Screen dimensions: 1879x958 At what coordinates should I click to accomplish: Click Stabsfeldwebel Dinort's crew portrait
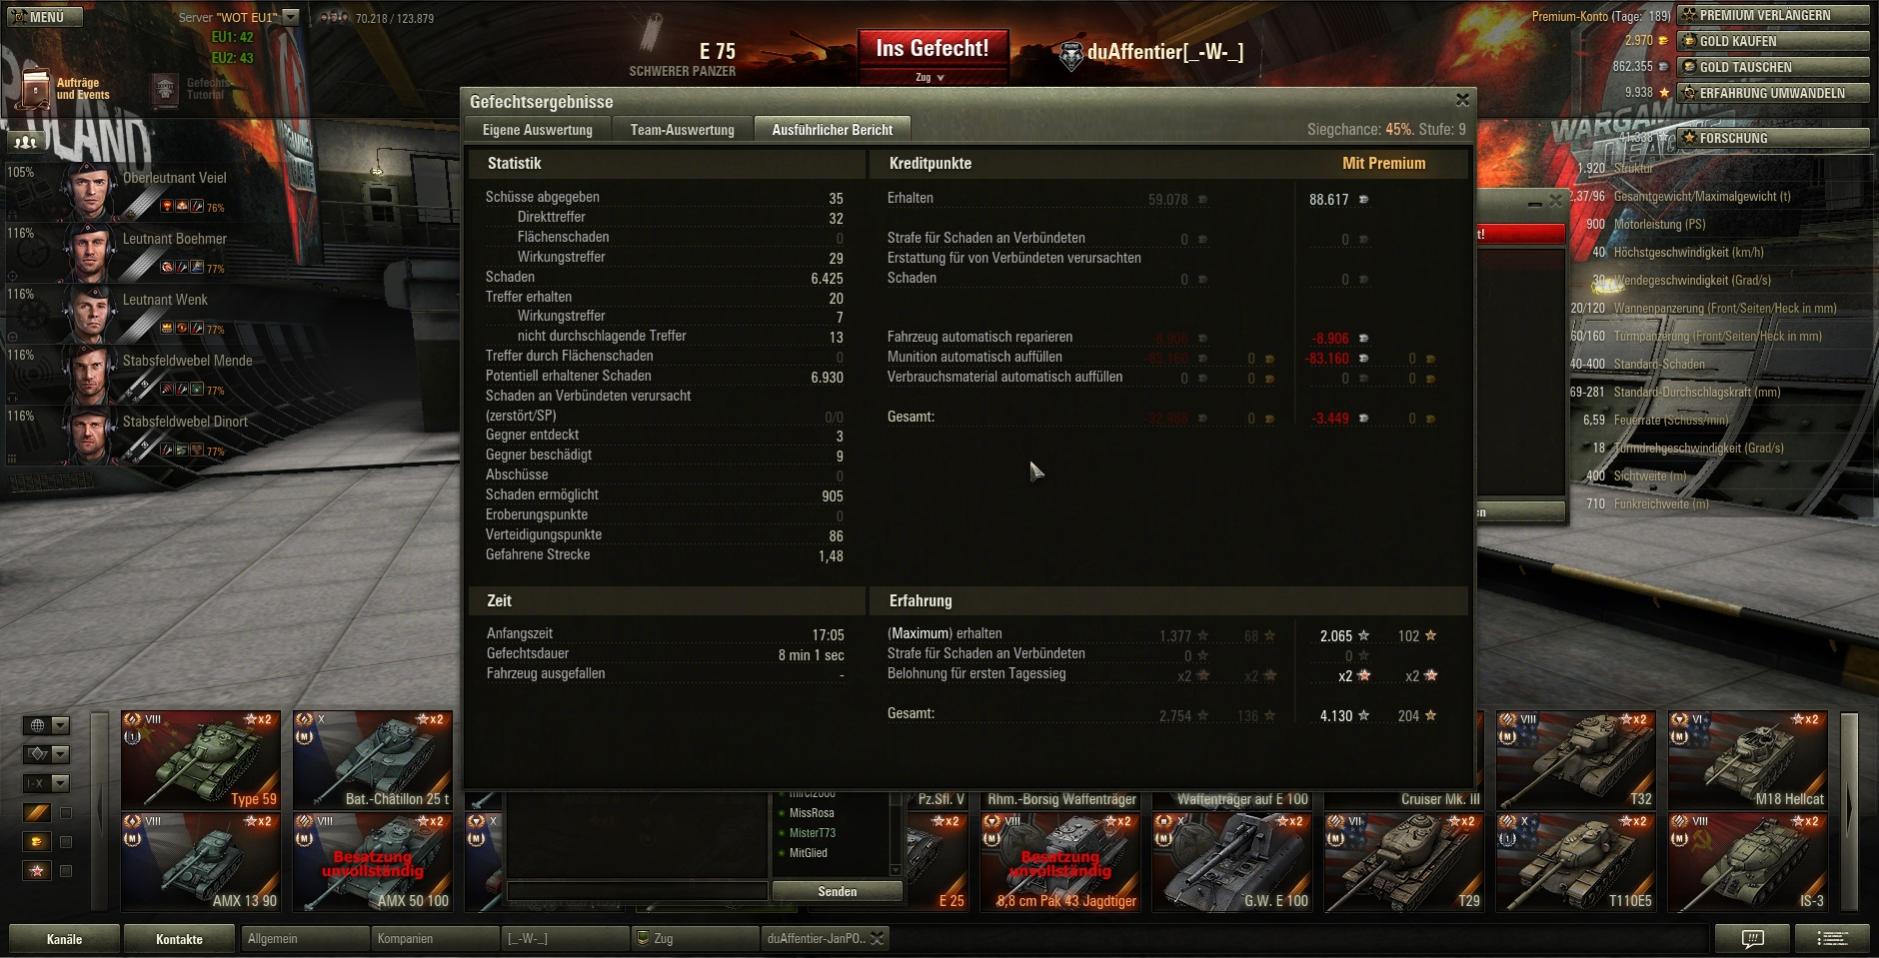89,434
